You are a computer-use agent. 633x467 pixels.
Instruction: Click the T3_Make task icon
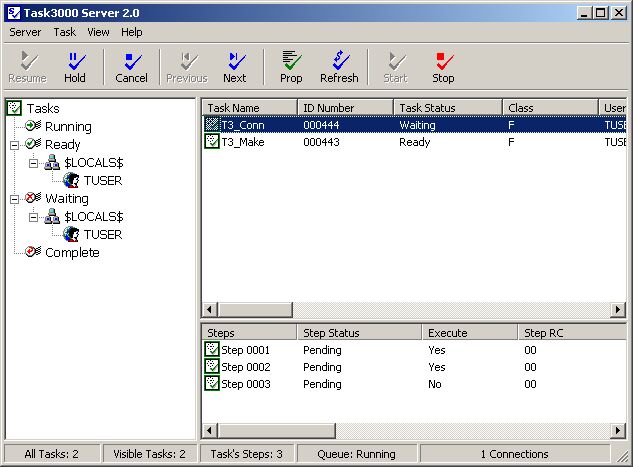[212, 142]
